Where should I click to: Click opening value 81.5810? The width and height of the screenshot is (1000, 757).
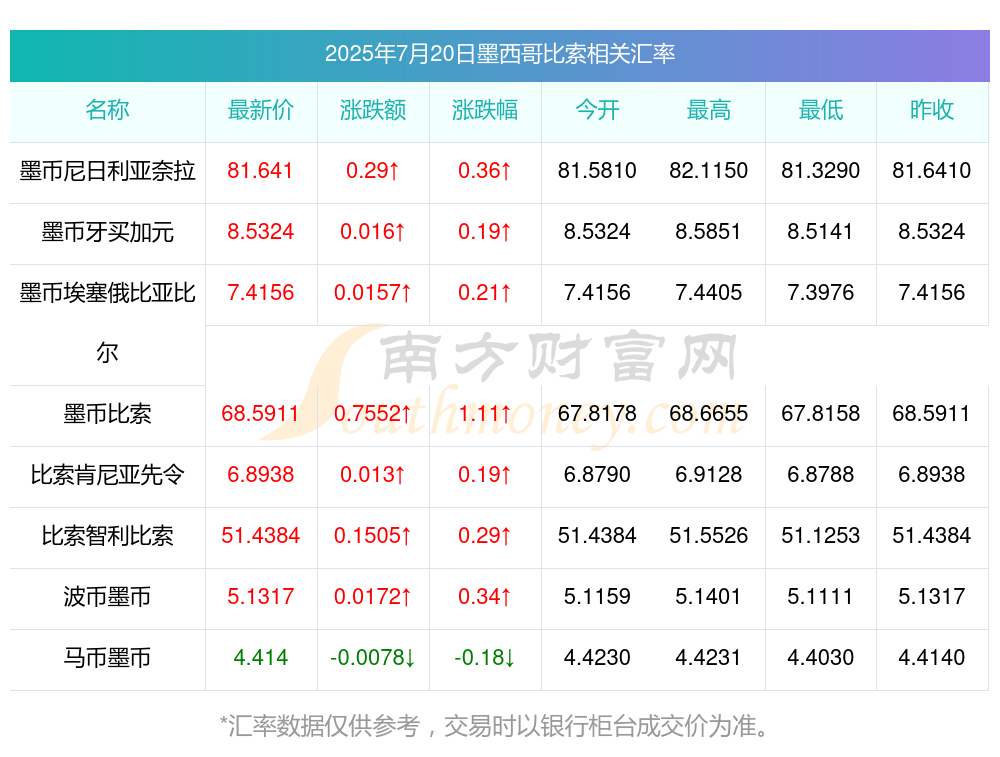pos(597,171)
